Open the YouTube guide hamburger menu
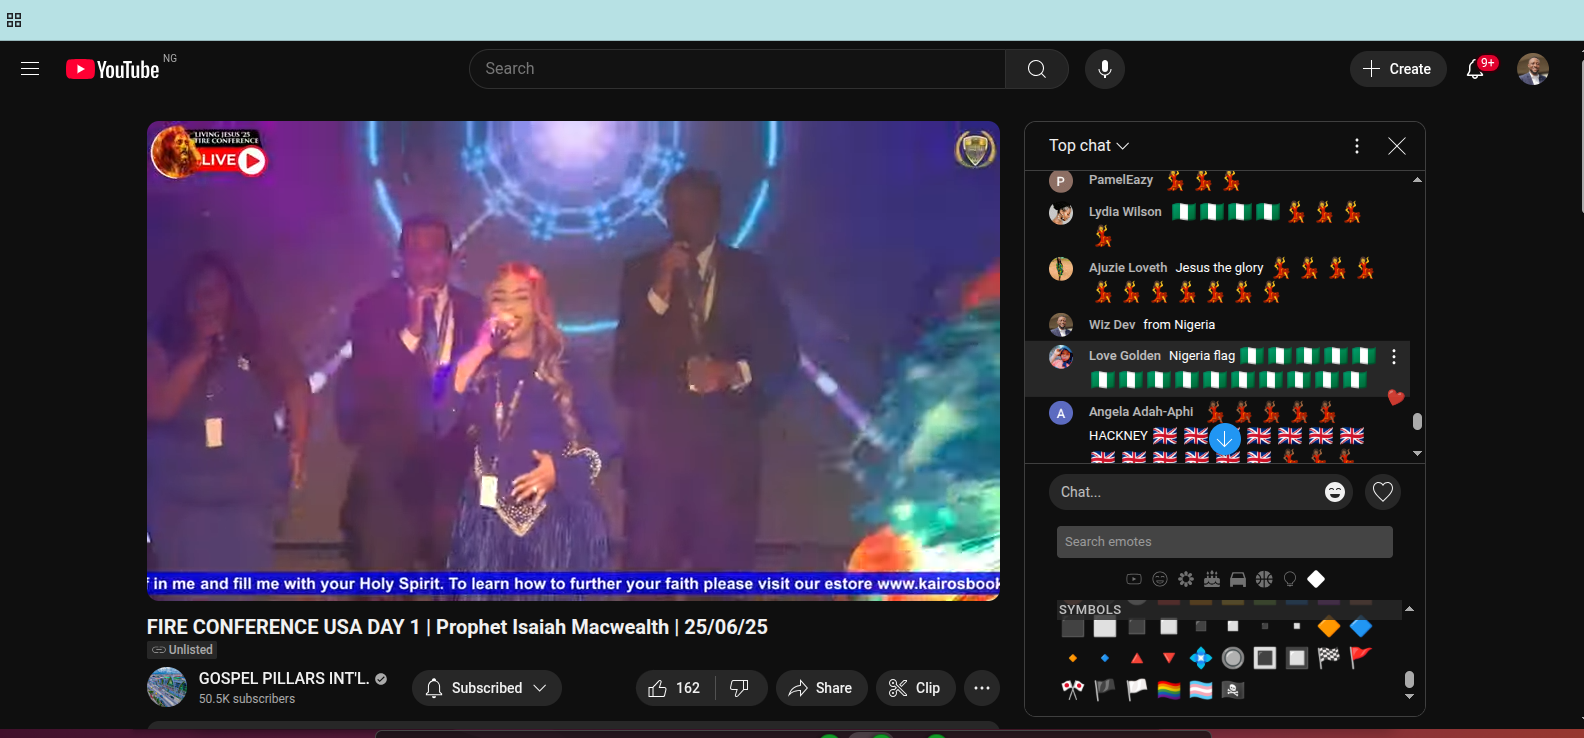 click(30, 69)
